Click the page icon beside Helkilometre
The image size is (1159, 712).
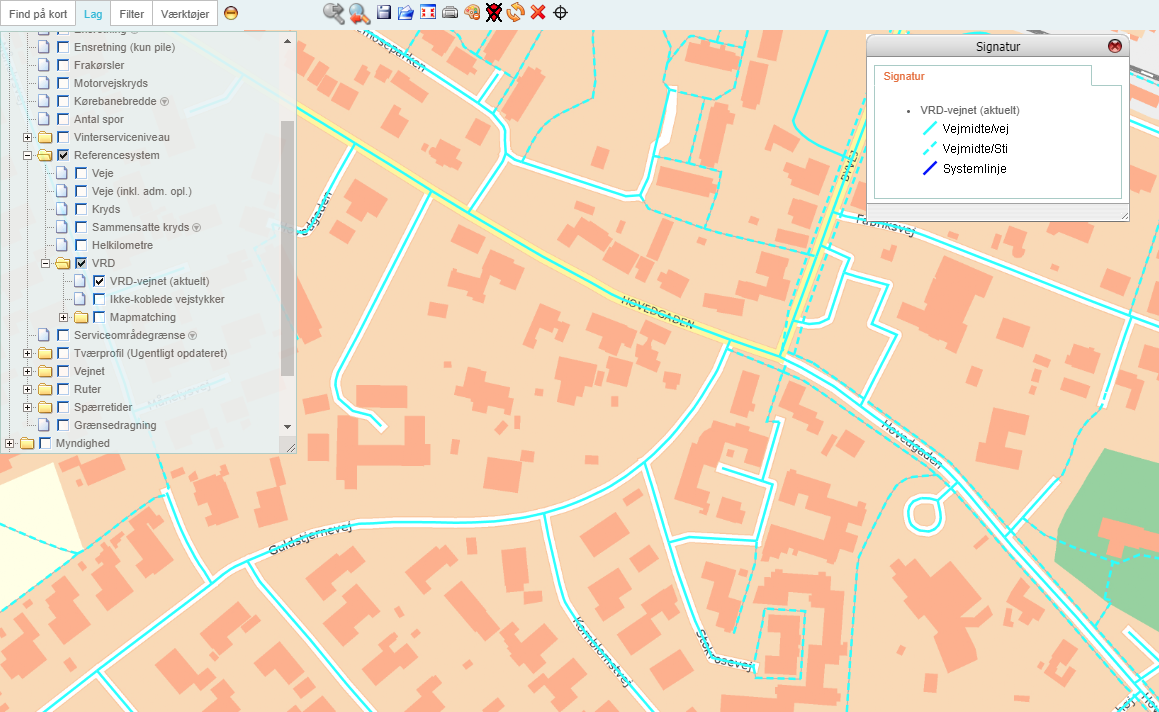(x=62, y=245)
